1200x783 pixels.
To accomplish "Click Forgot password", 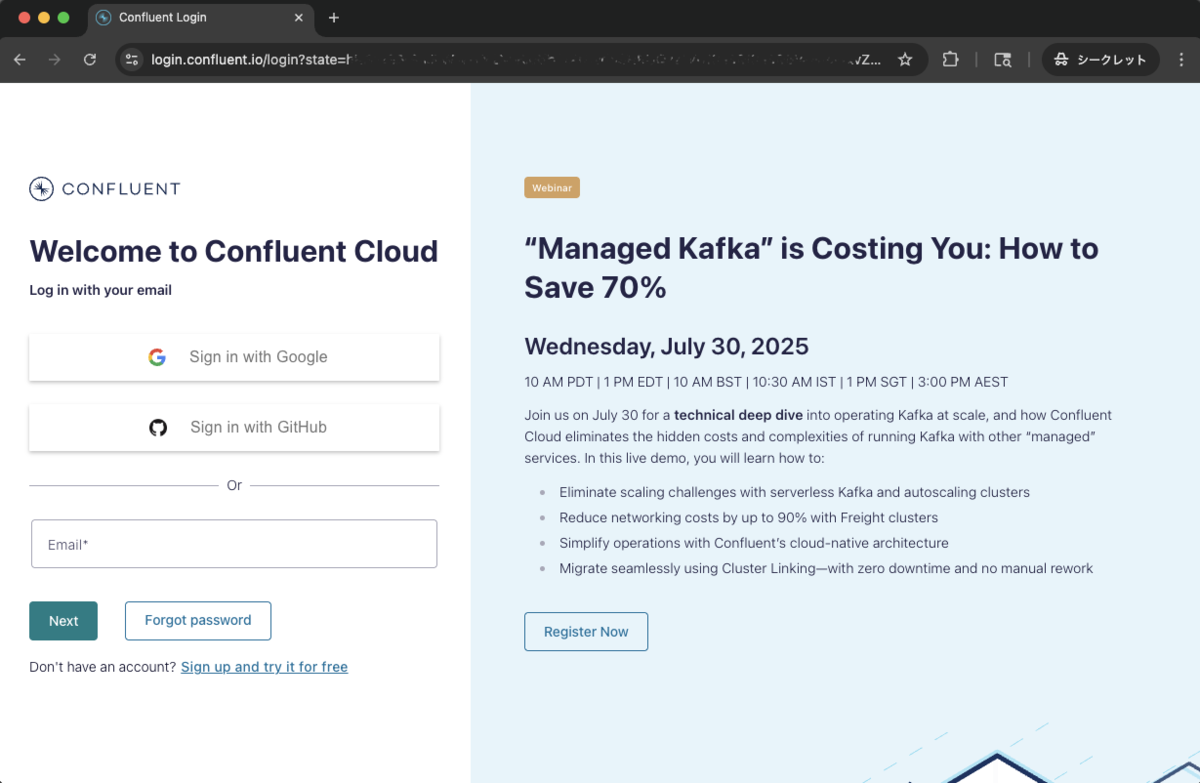I will click(x=198, y=621).
